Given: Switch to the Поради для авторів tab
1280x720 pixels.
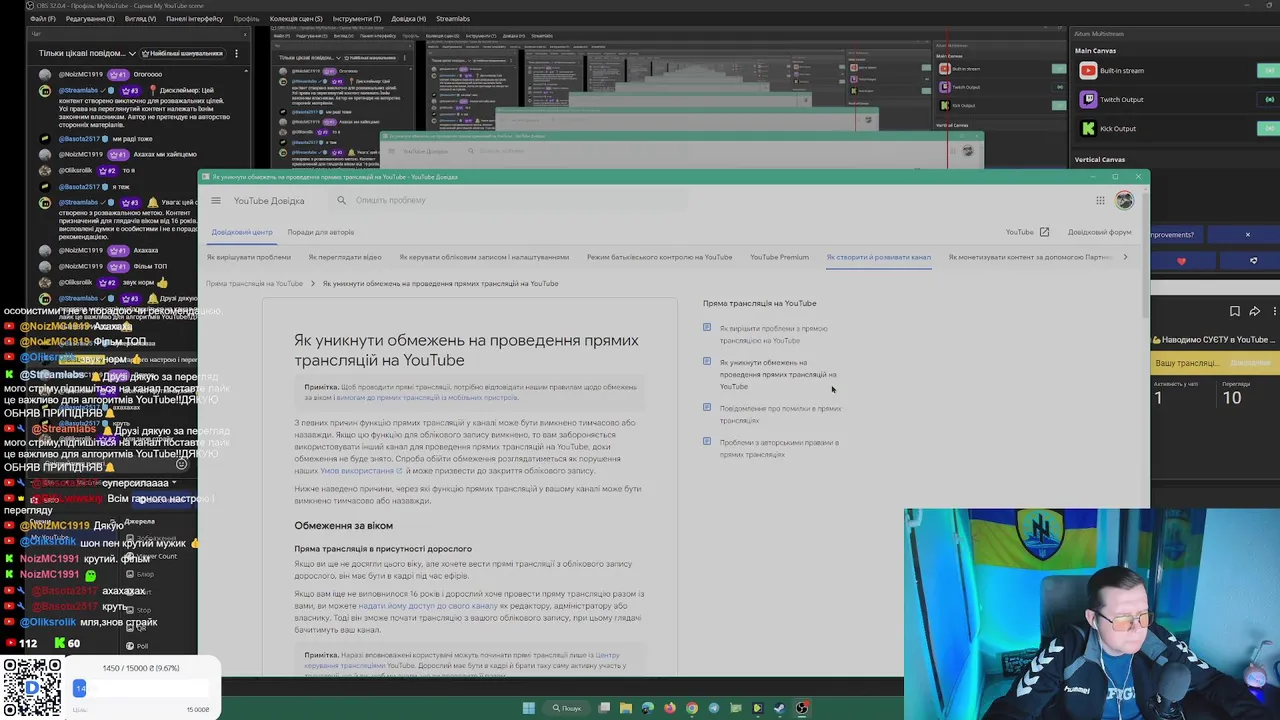Looking at the screenshot, I should [x=321, y=232].
